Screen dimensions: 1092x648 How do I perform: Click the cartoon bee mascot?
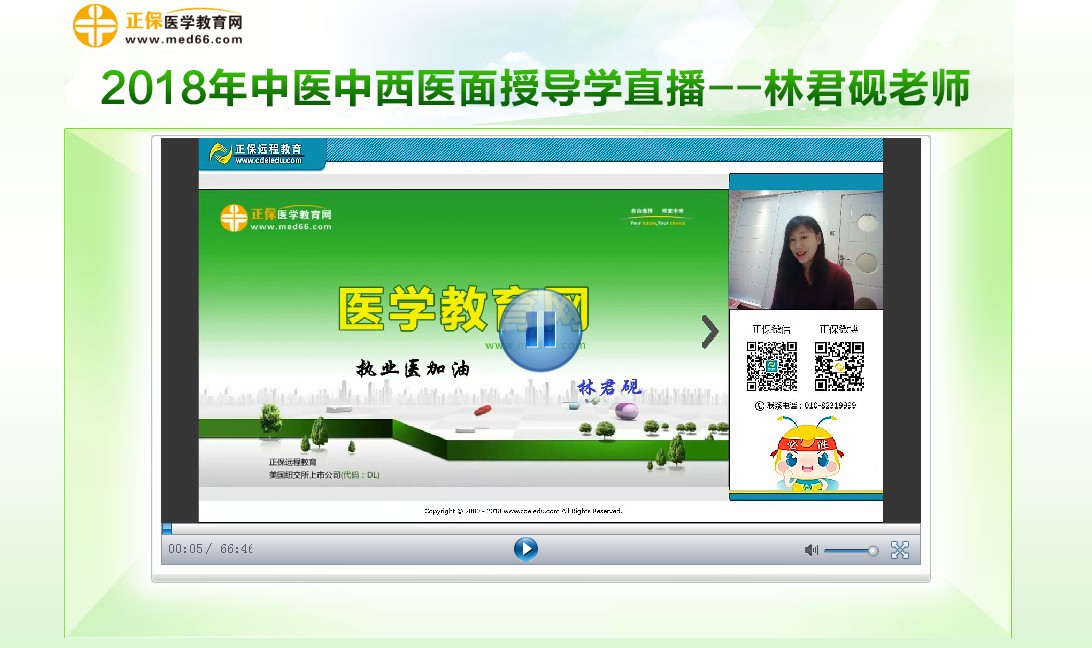[x=805, y=454]
